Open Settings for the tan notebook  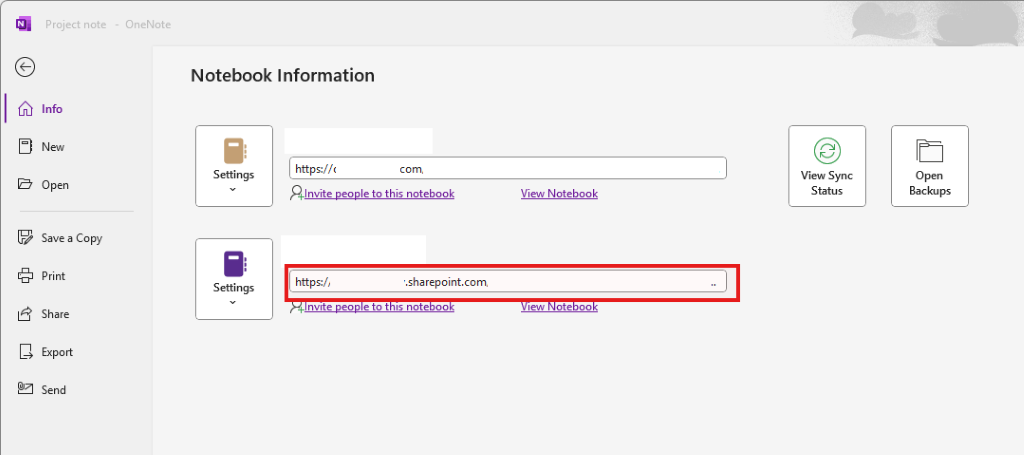(x=234, y=166)
